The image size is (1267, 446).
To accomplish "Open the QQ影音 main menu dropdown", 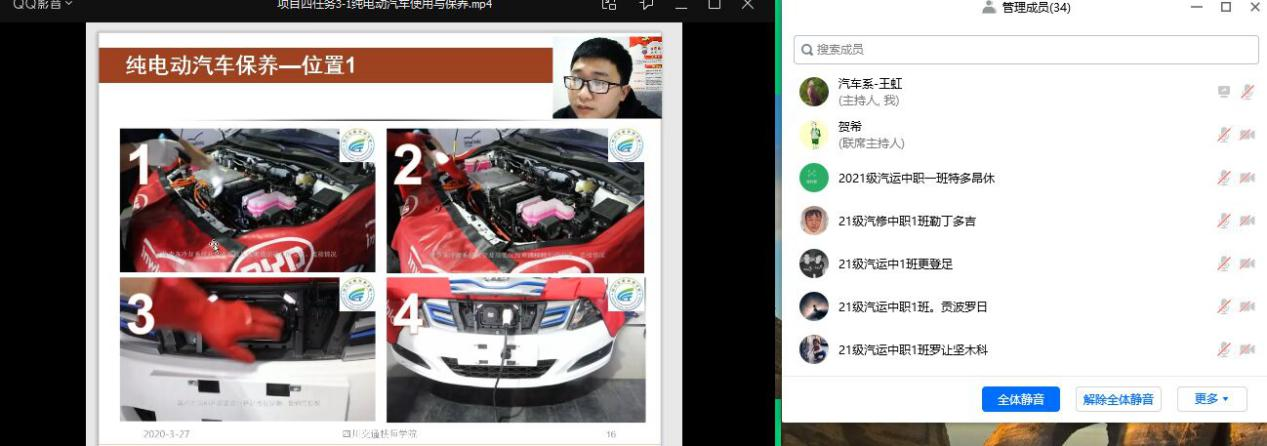I will (x=42, y=5).
